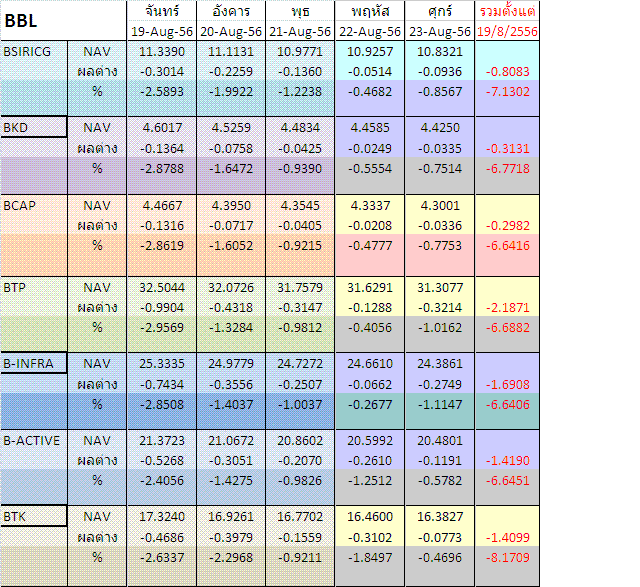This screenshot has height=587, width=640.
Task: Click the B-ACTIVE fund name cell
Action: point(34,440)
